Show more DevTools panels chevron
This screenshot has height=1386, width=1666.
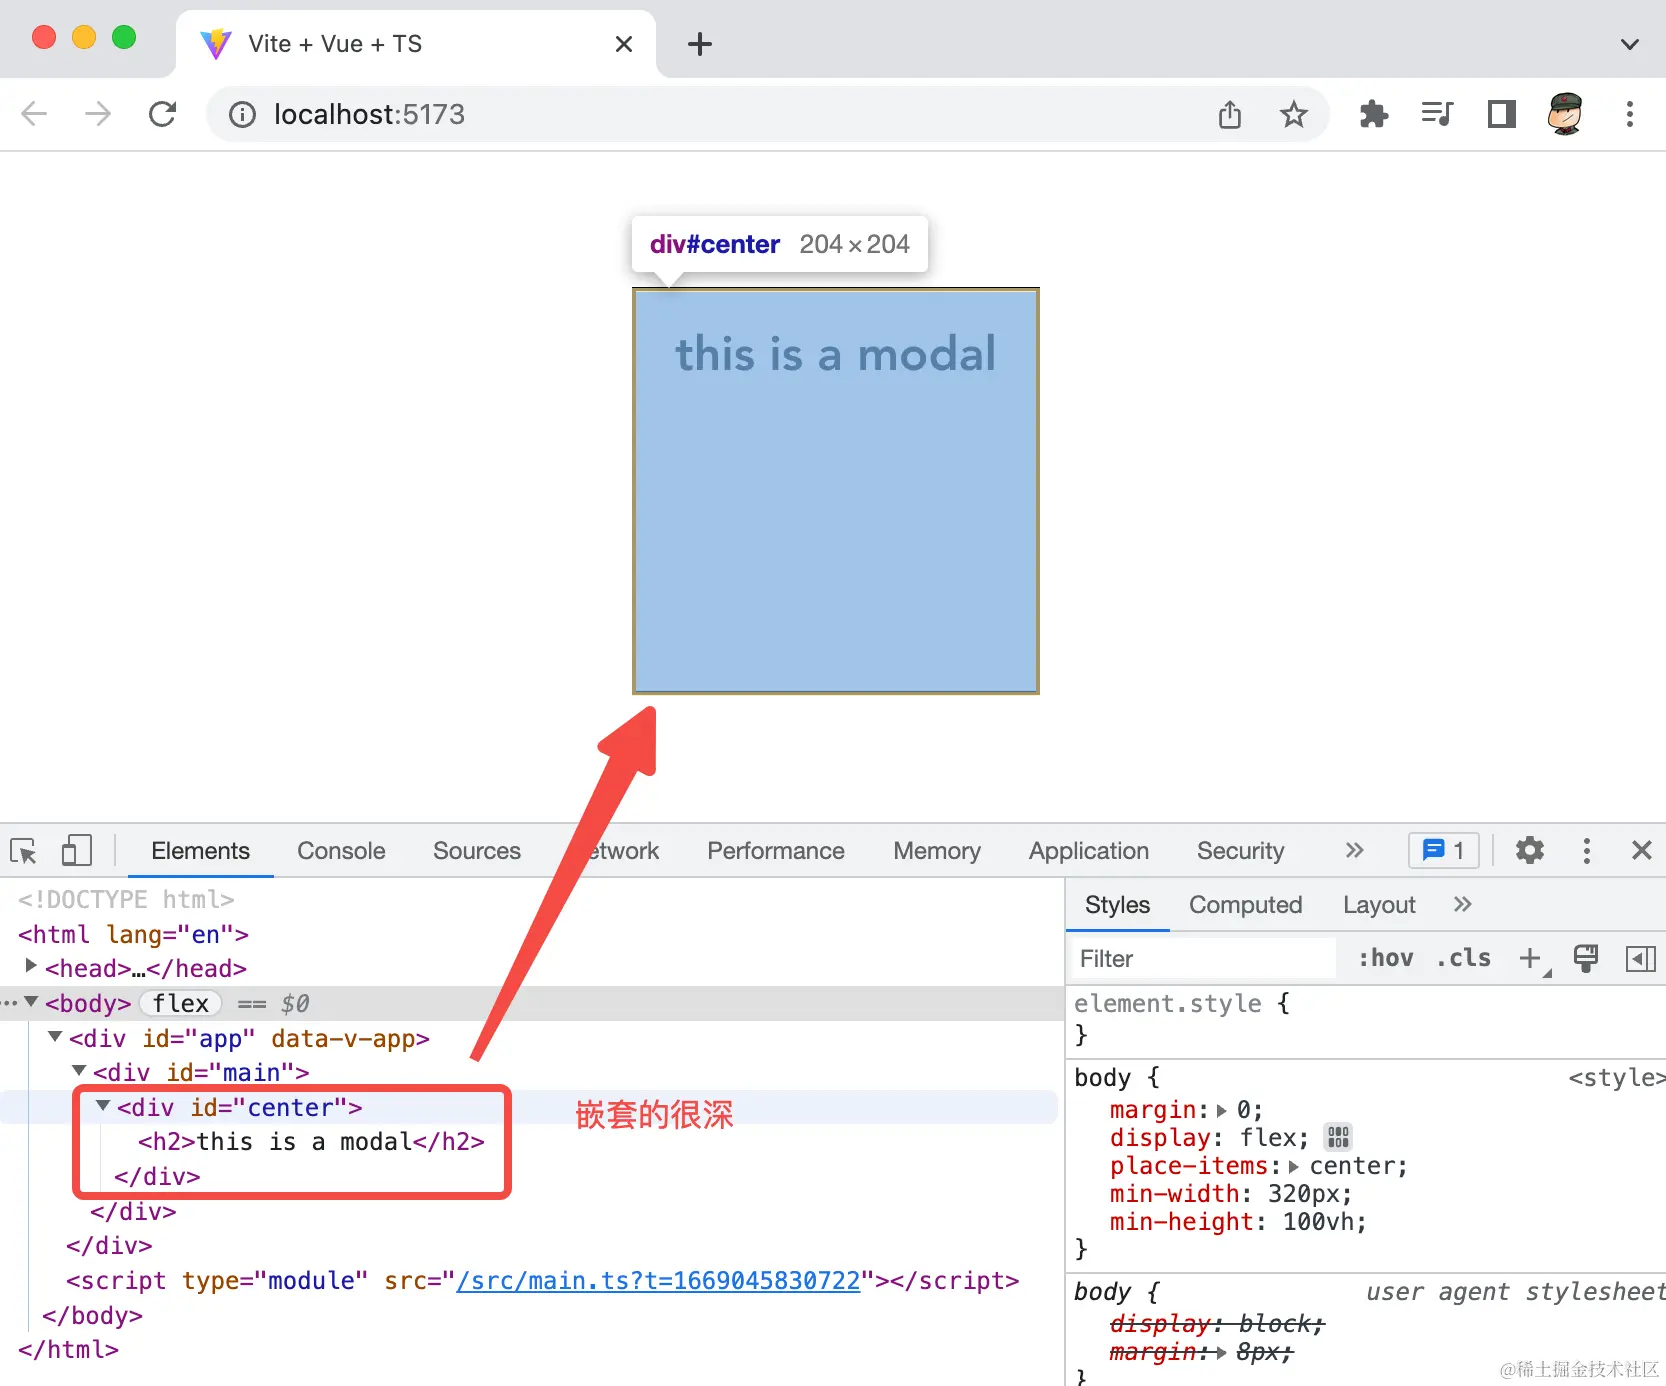click(x=1354, y=851)
